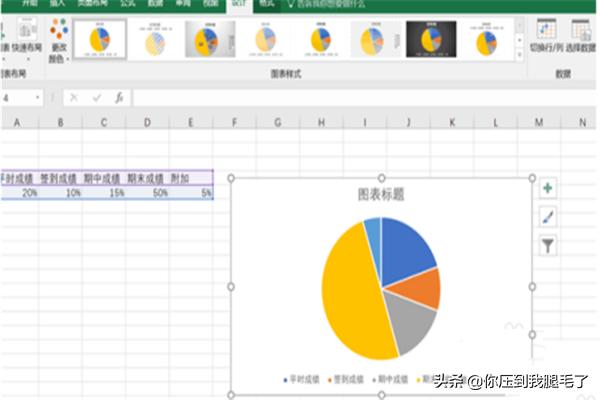The height and width of the screenshot is (400, 600).
Task: Apply the fourth light-toned pie chart style
Action: pos(266,39)
